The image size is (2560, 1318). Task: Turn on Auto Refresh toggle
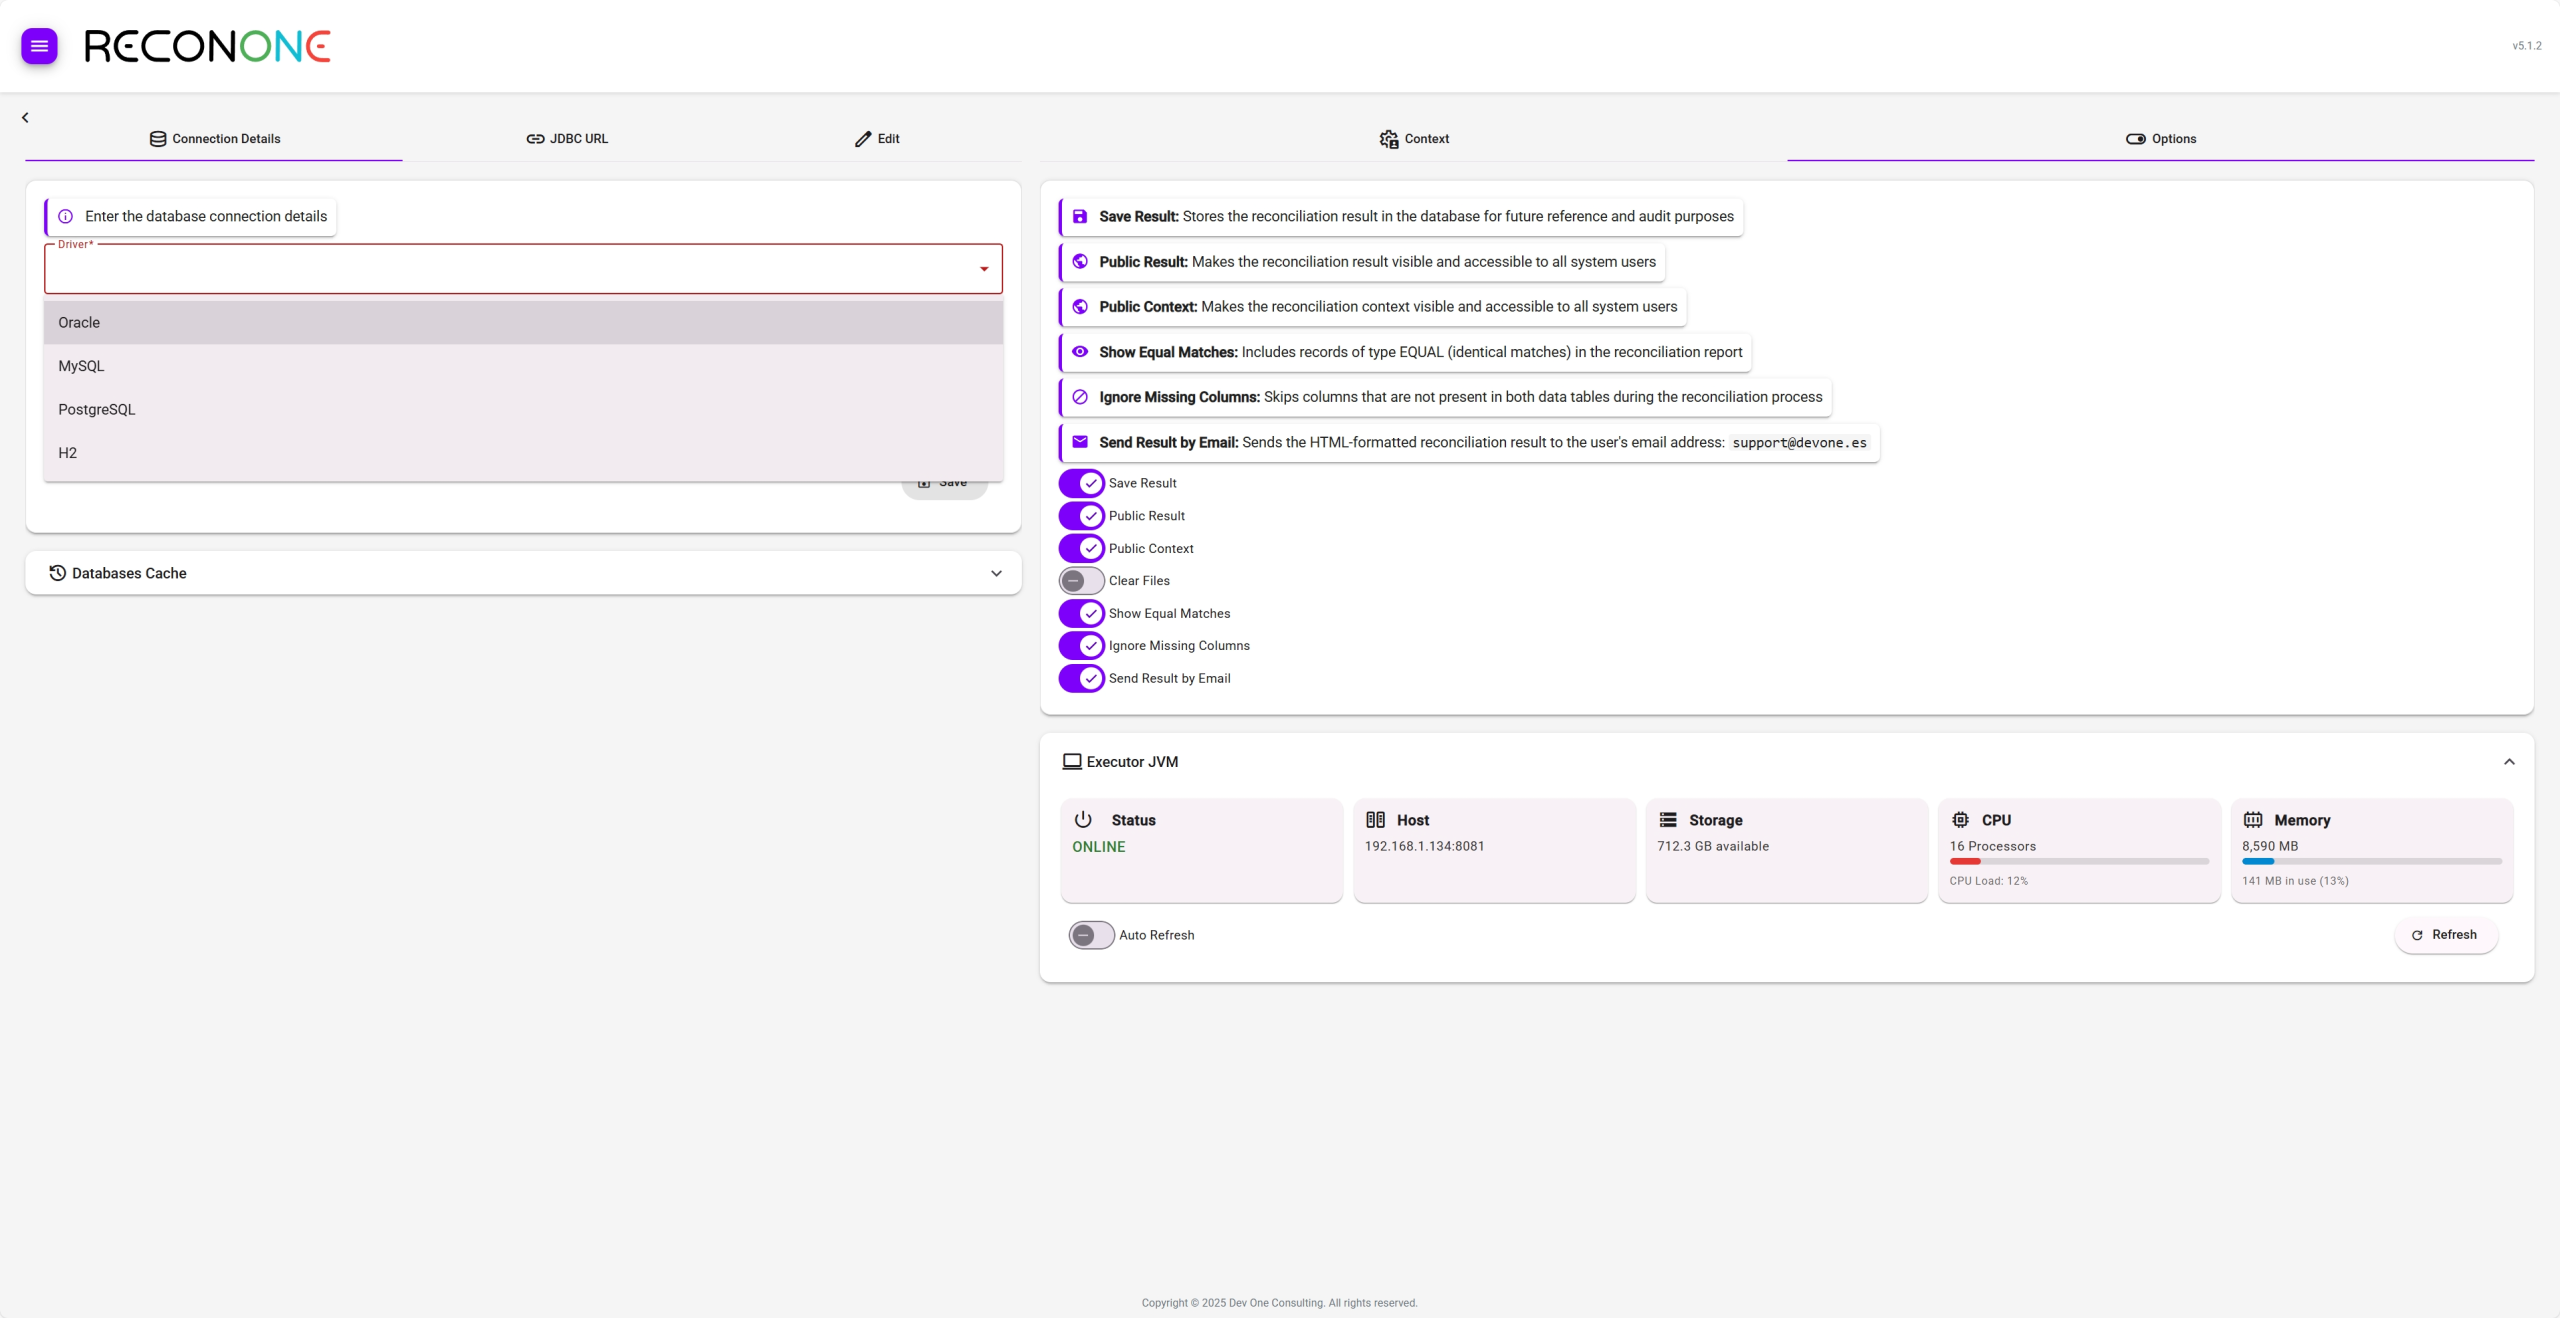click(1091, 935)
